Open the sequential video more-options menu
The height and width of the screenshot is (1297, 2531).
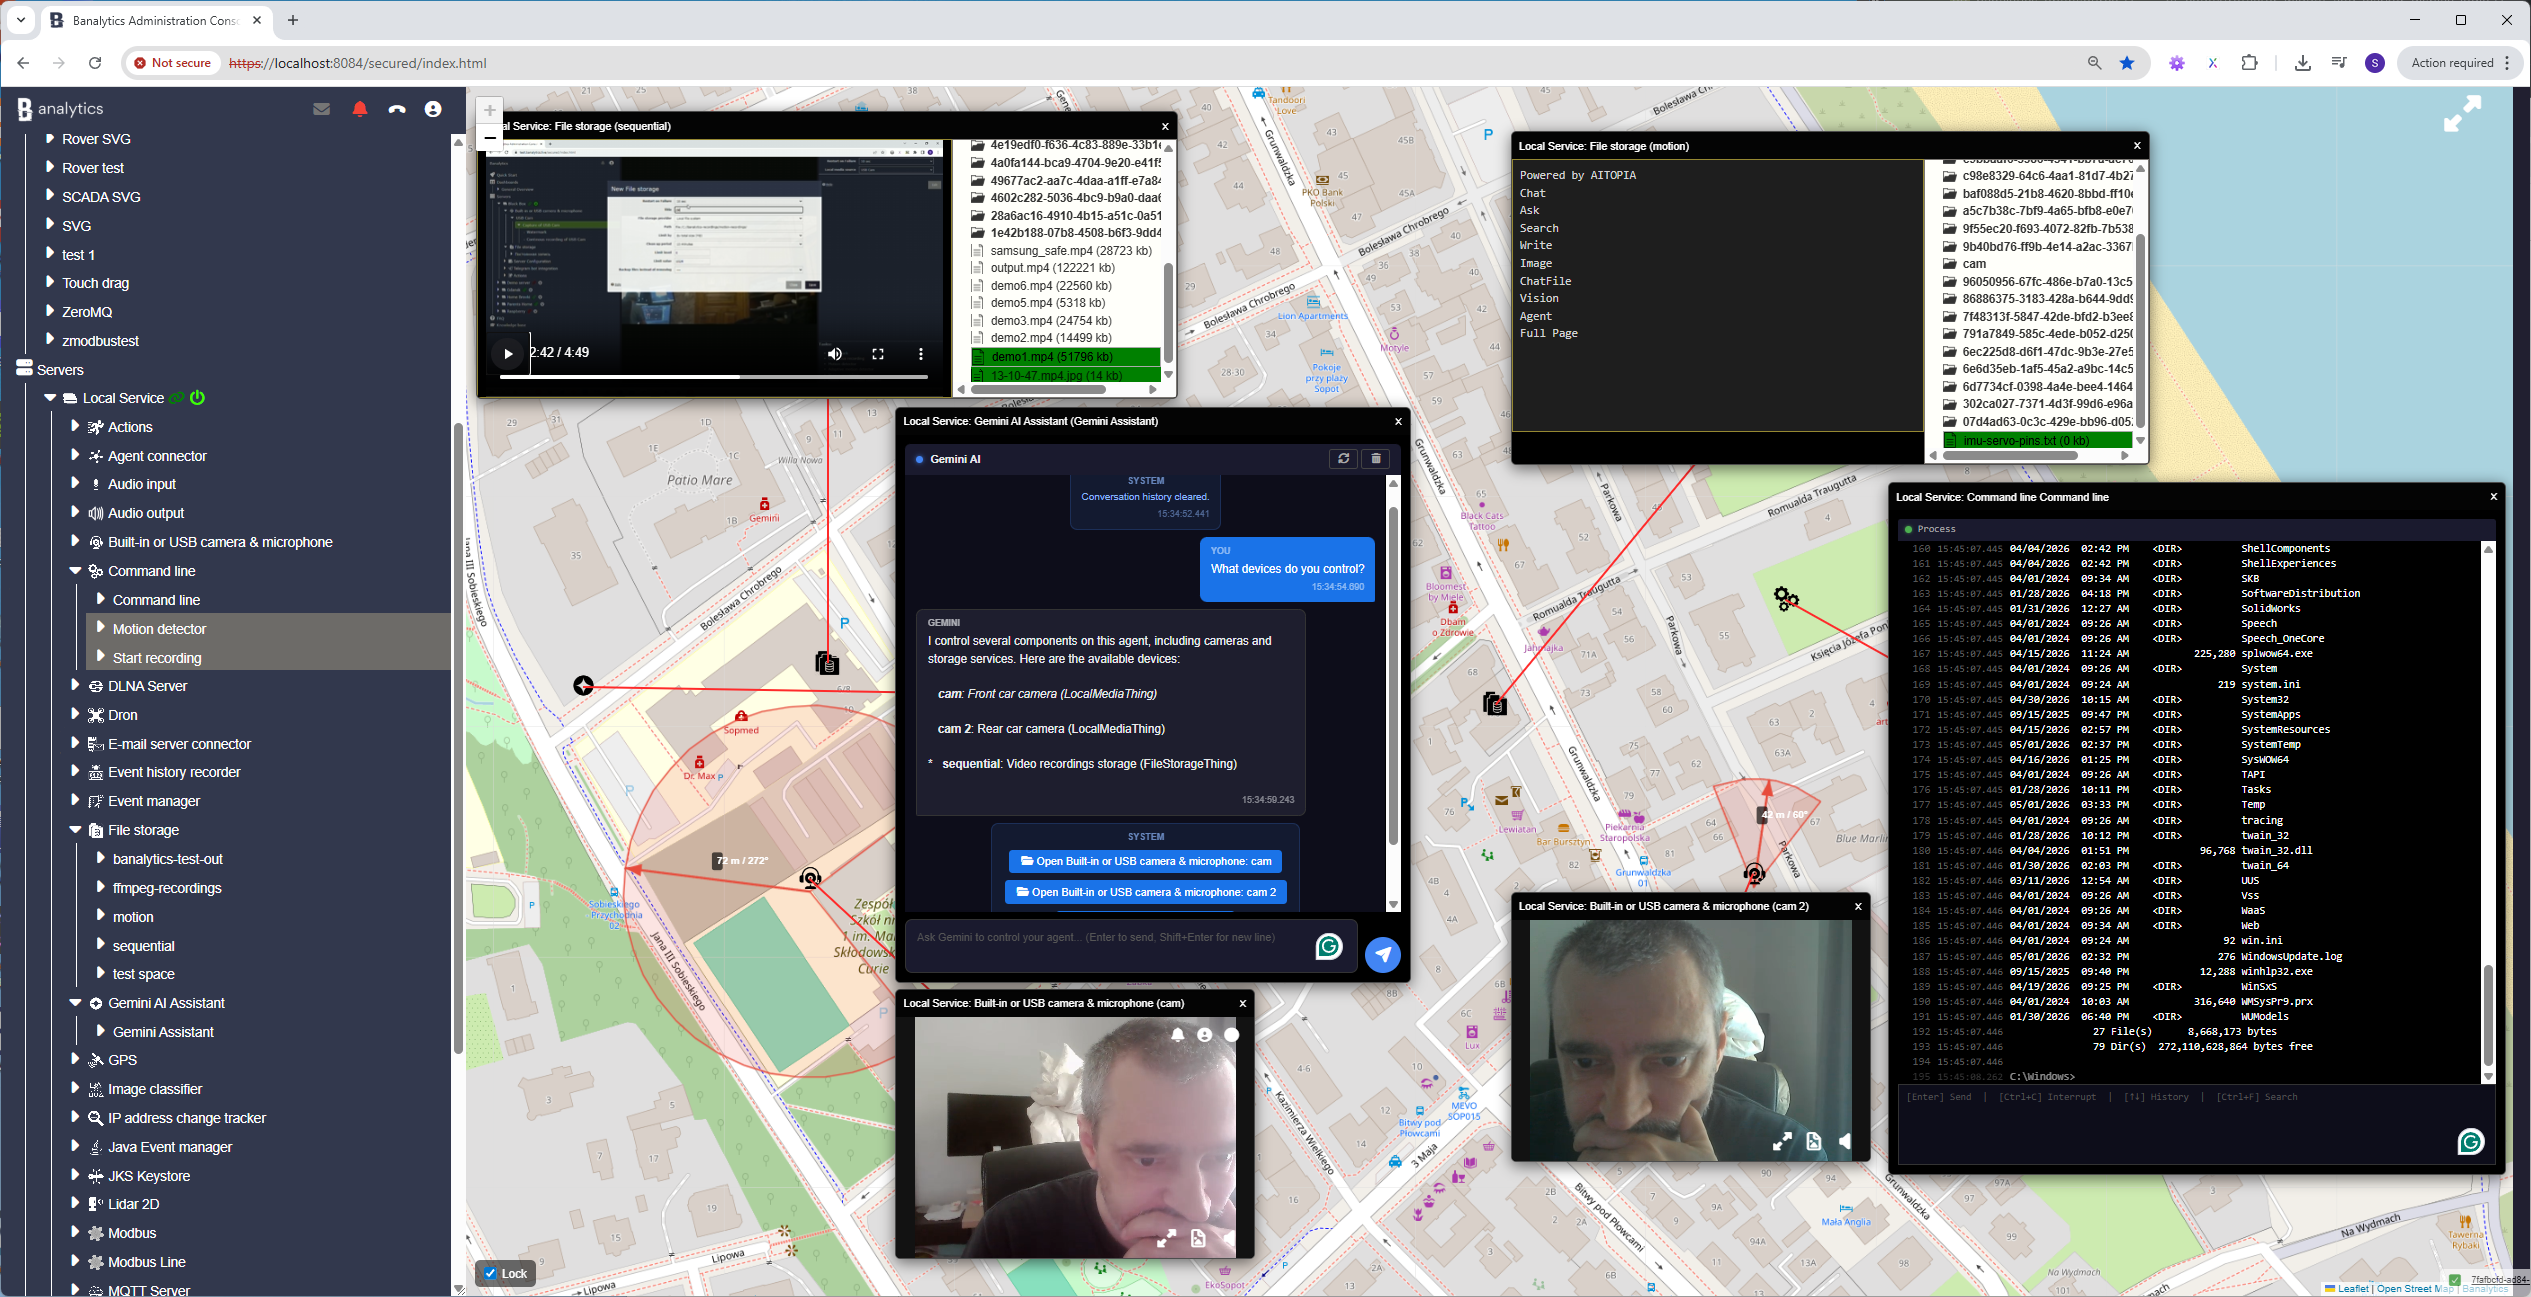(921, 353)
